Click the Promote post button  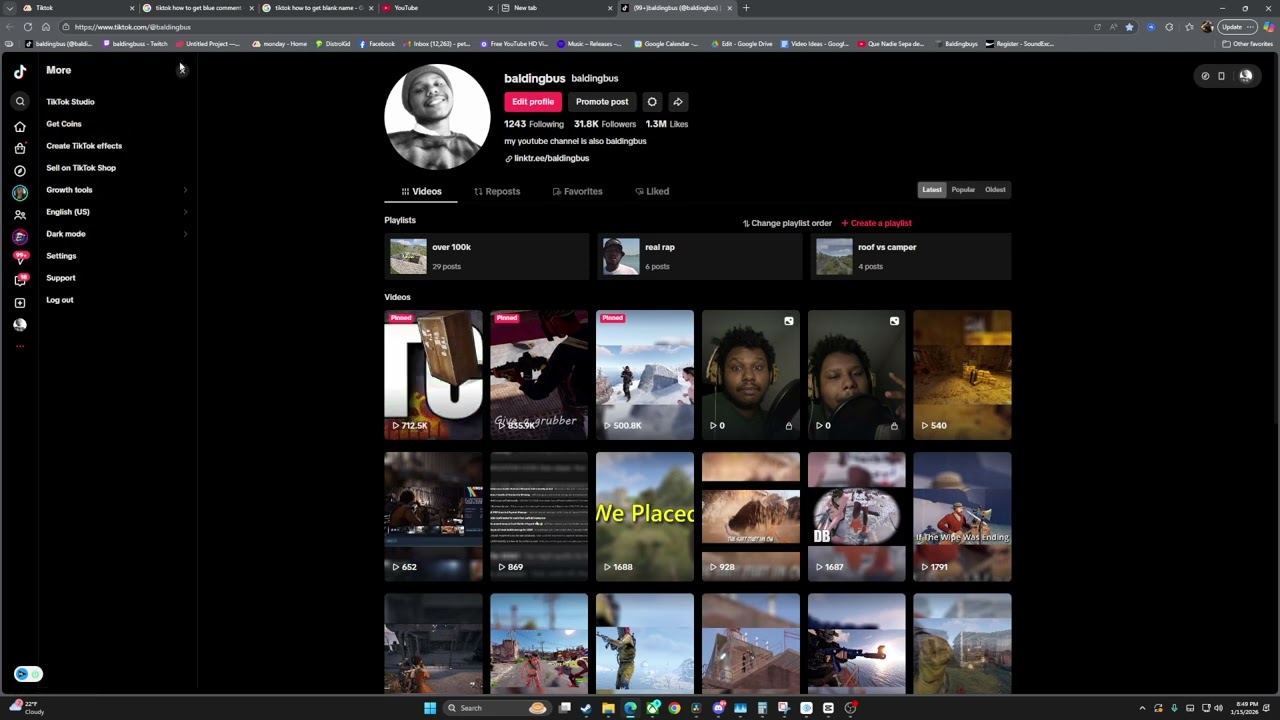(602, 102)
